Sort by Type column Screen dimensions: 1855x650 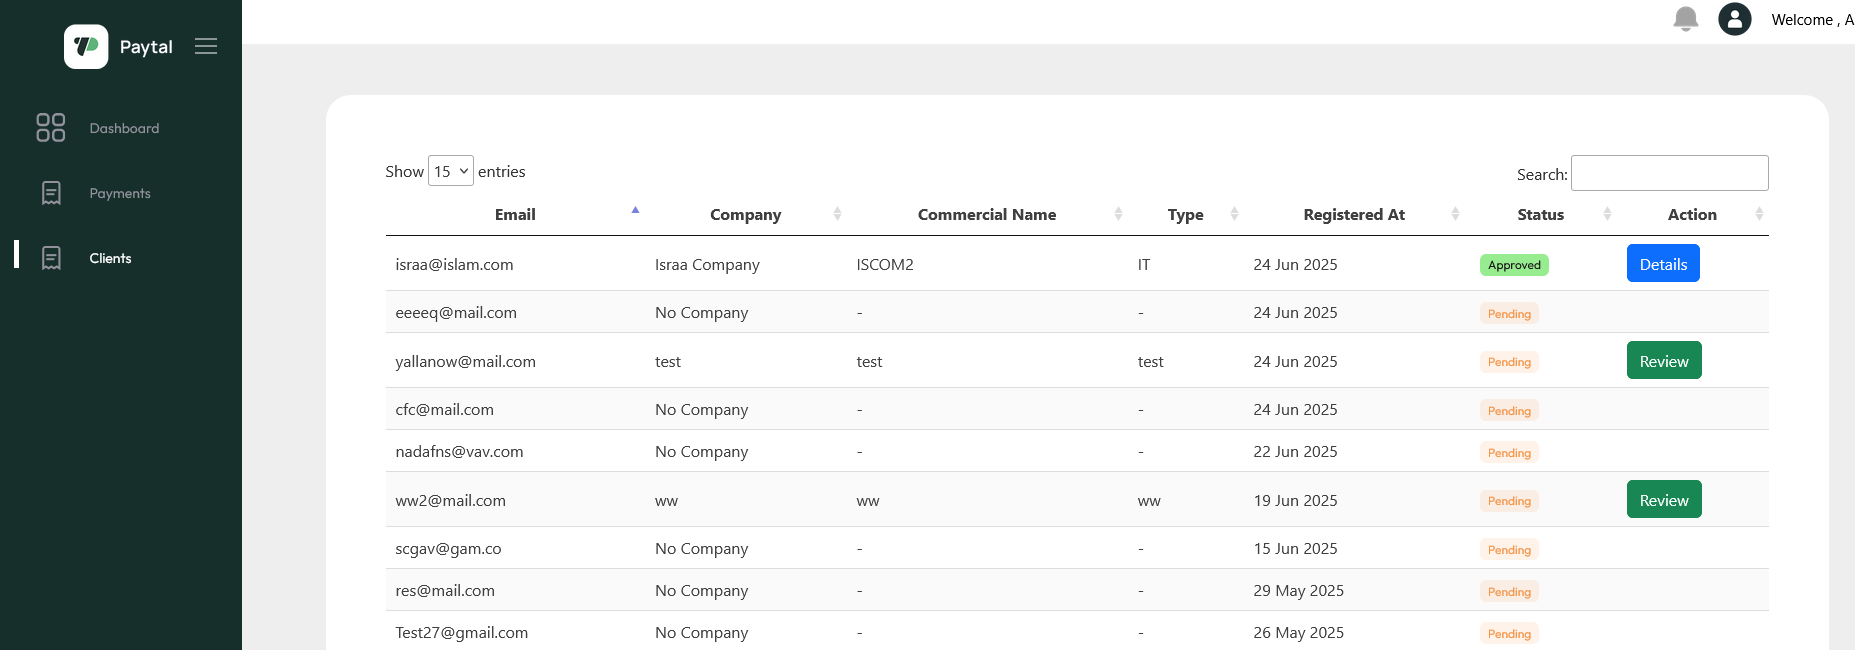point(1186,215)
